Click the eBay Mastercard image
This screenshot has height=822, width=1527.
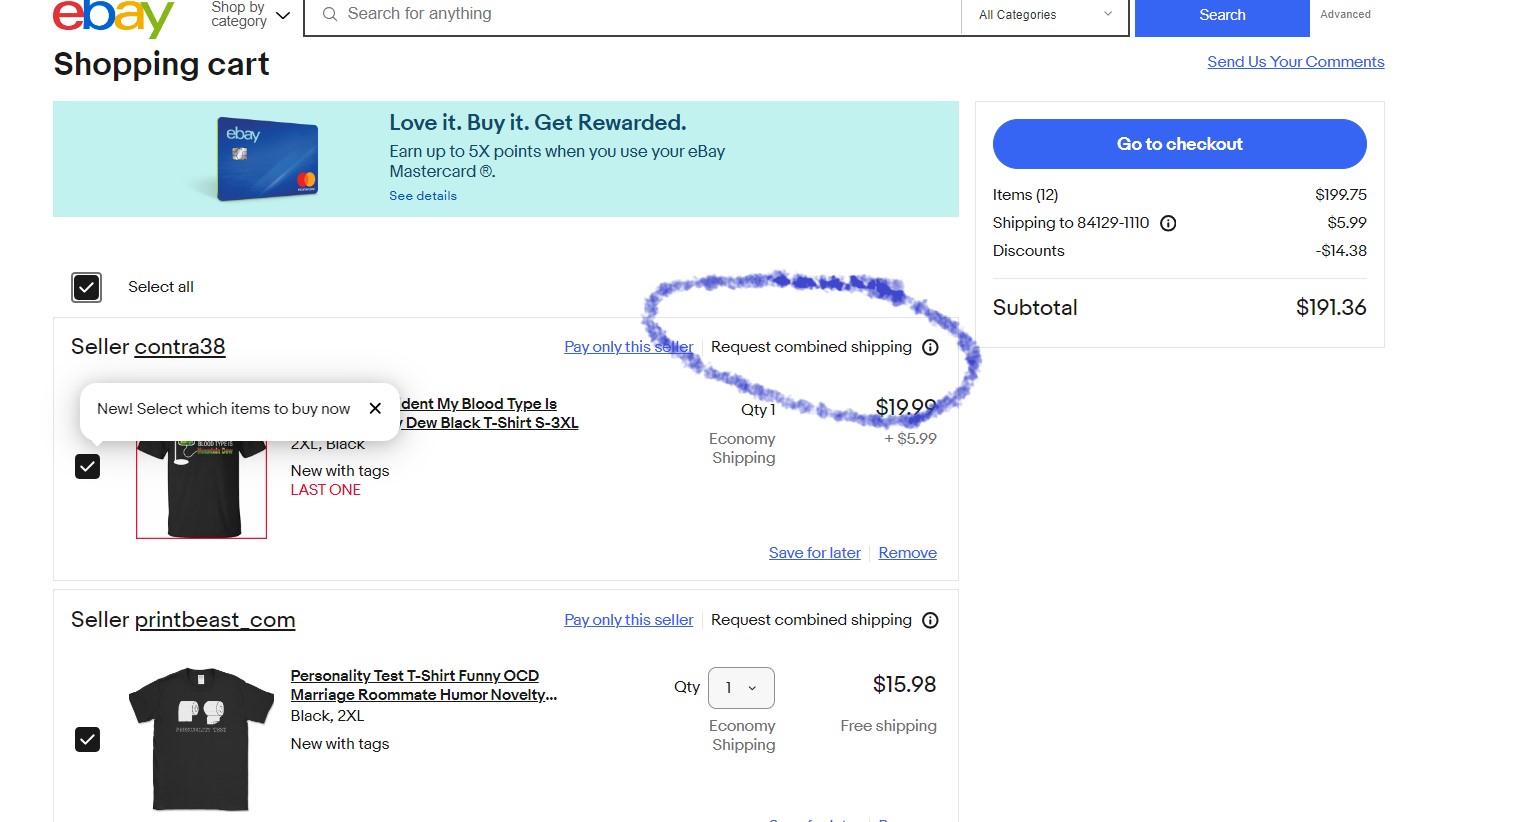pos(267,159)
